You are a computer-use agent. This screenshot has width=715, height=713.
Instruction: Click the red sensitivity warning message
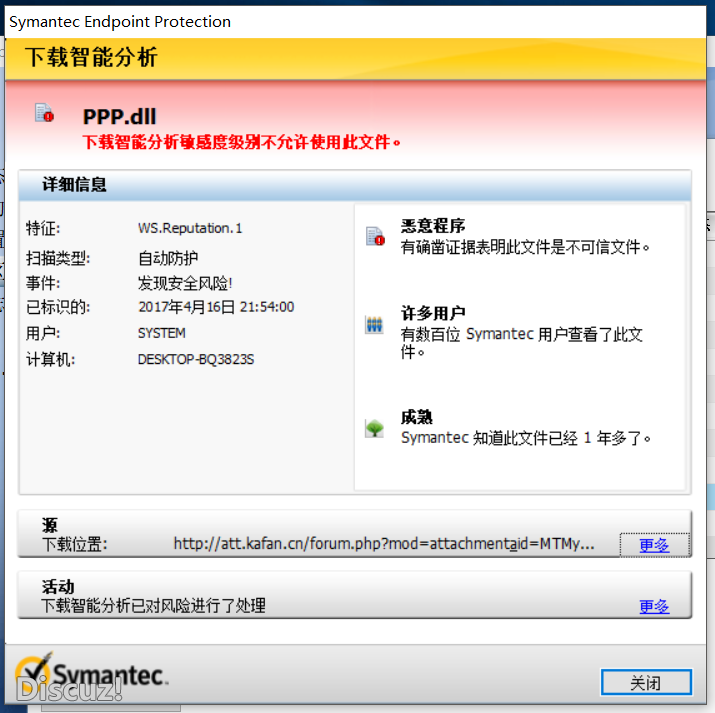pos(242,142)
